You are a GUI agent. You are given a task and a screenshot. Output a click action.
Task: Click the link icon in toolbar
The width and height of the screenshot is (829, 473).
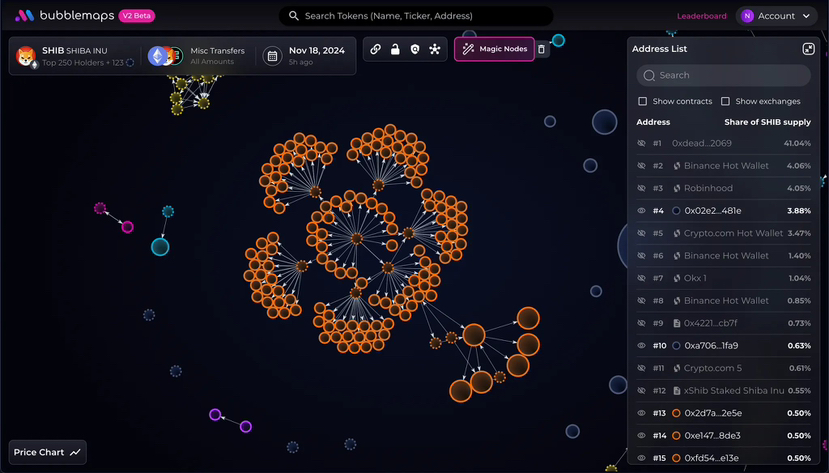pos(375,49)
